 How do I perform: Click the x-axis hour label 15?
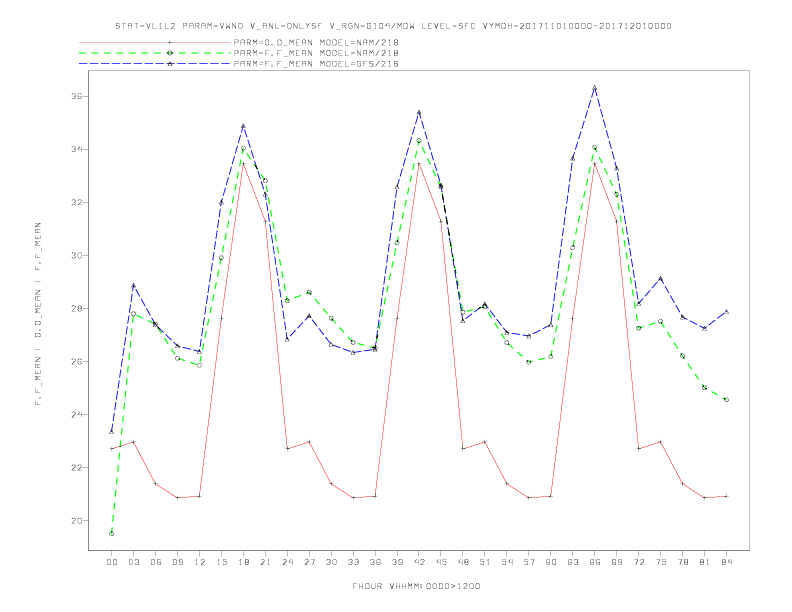(x=221, y=562)
